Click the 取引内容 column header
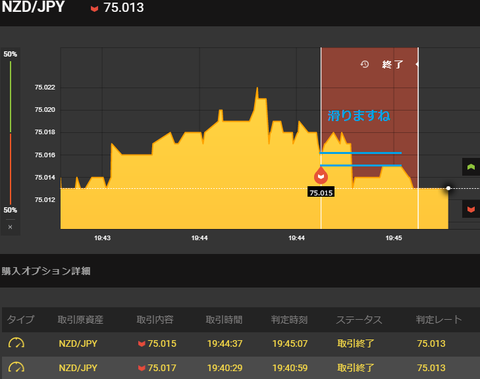 pyautogui.click(x=155, y=320)
